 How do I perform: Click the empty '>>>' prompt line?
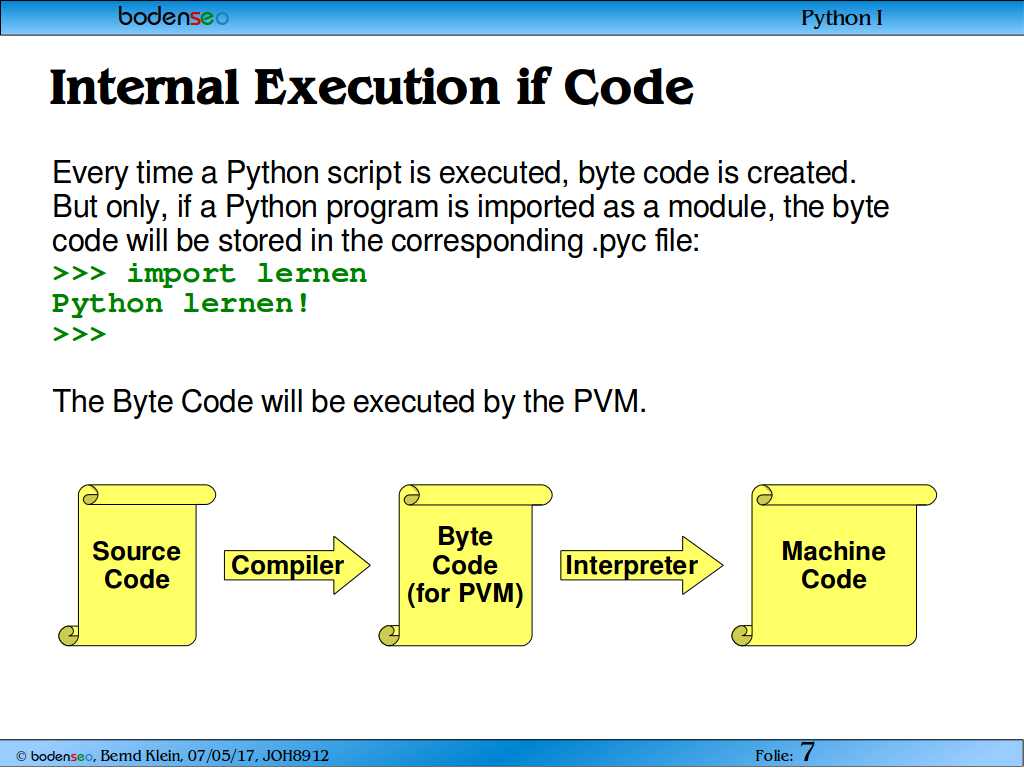click(x=79, y=334)
